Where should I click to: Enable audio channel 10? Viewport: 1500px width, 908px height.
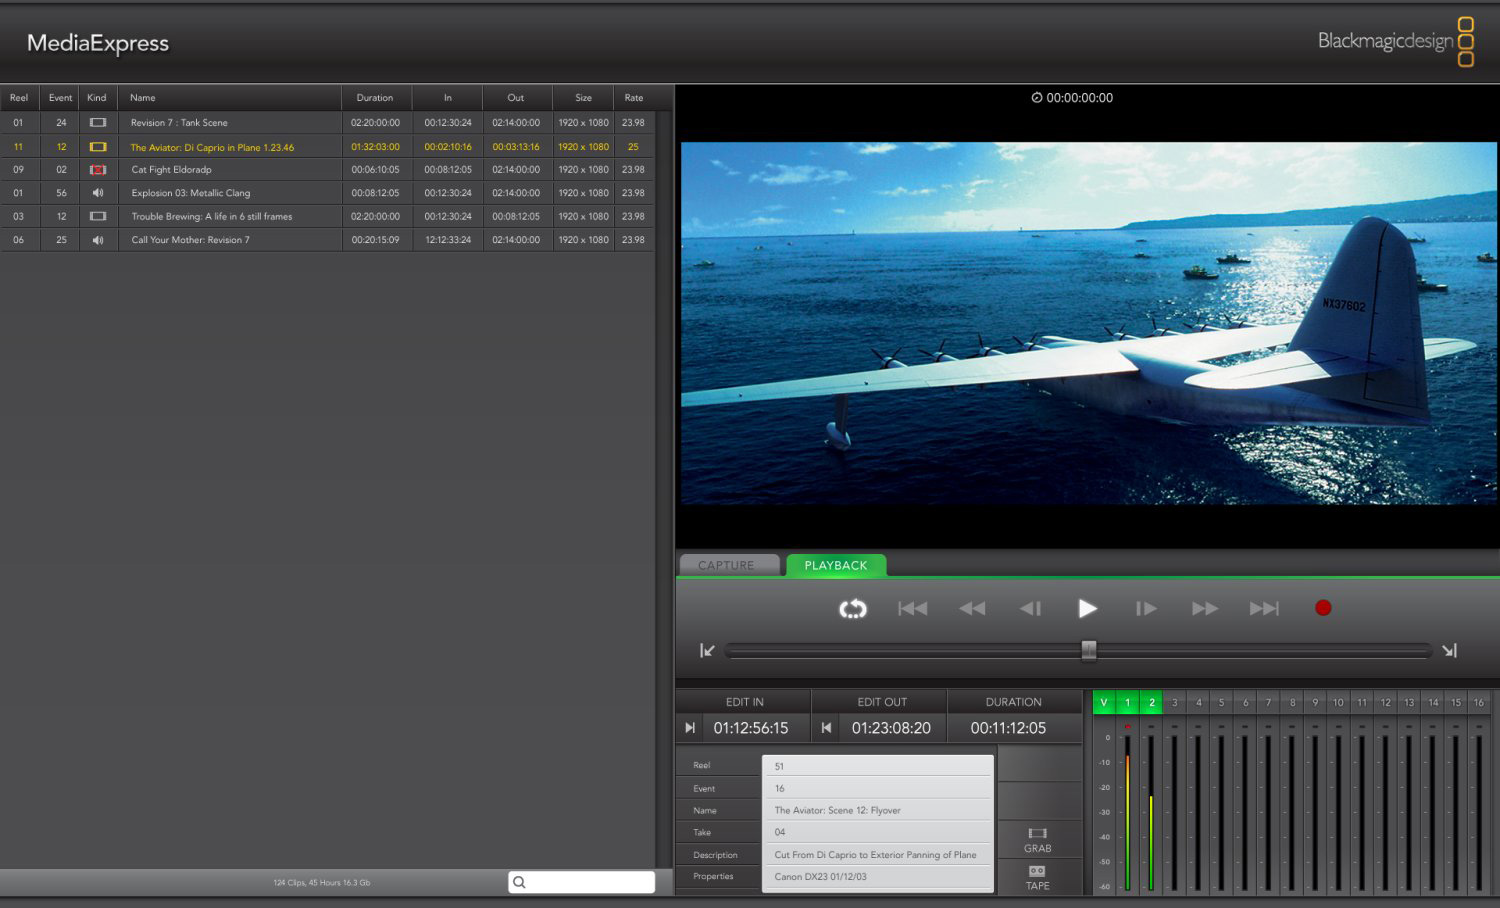tap(1338, 702)
